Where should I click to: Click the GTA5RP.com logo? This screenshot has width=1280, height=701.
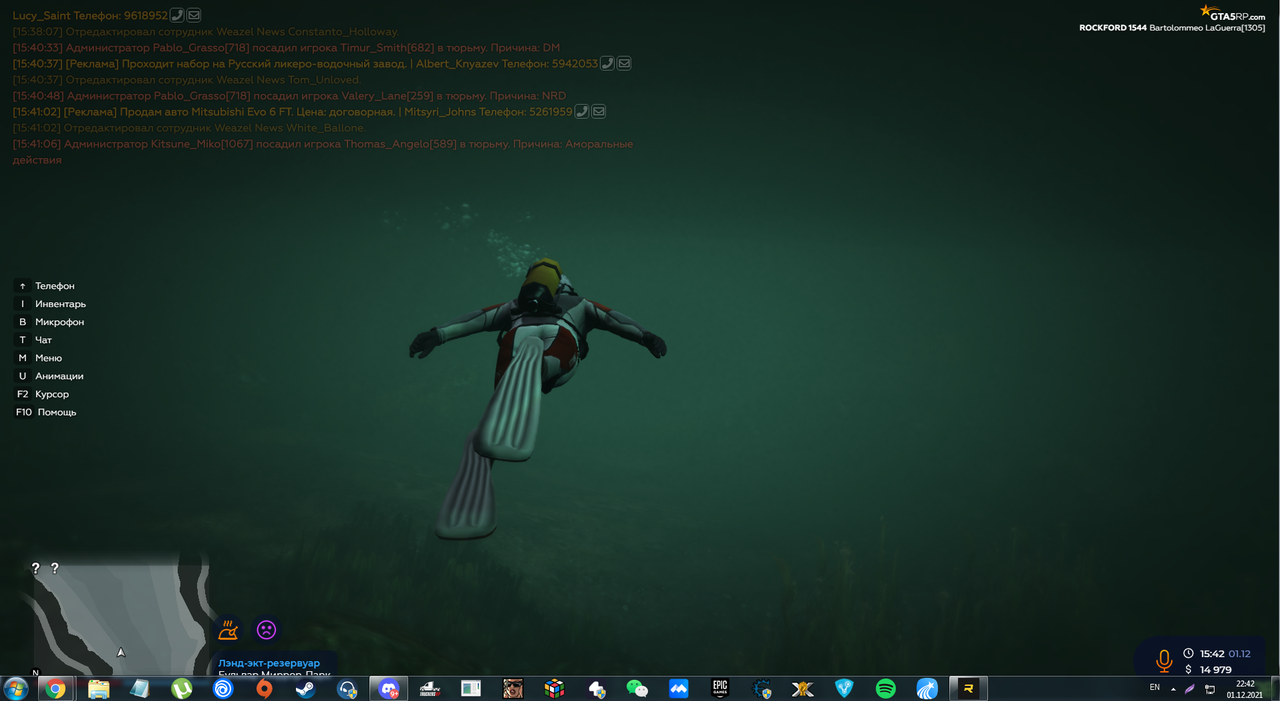pyautogui.click(x=1232, y=13)
